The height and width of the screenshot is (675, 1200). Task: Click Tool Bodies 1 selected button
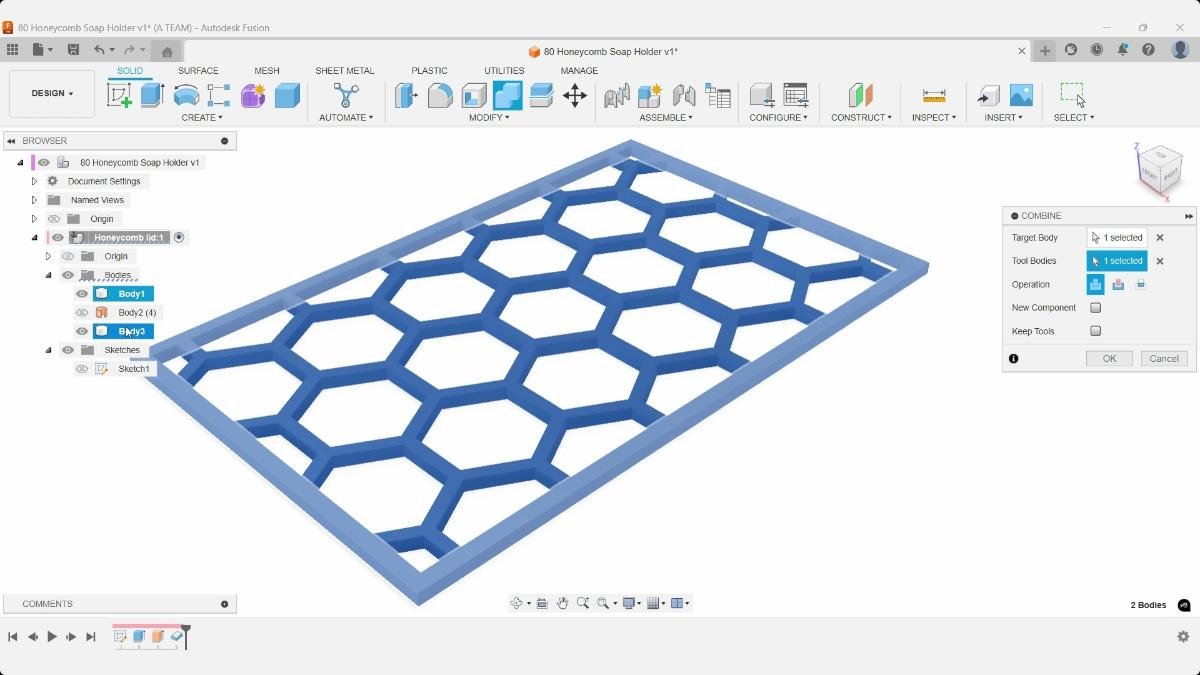tap(1117, 261)
